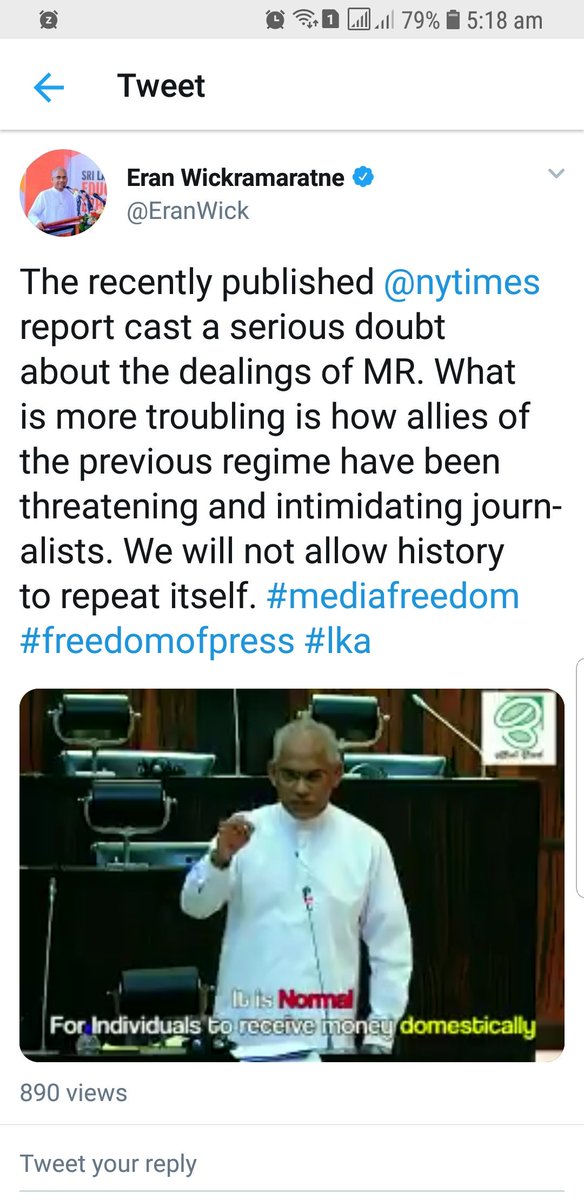Image resolution: width=584 pixels, height=1200 pixels.
Task: Tap the SIM 1 indicator icon
Action: pyautogui.click(x=329, y=20)
